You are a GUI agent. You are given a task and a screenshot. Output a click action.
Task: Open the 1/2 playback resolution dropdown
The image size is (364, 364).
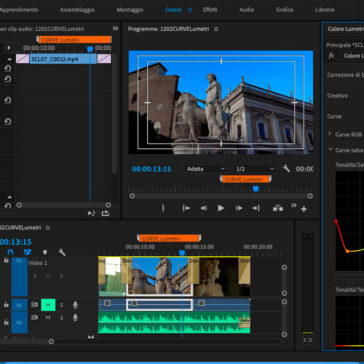255,169
